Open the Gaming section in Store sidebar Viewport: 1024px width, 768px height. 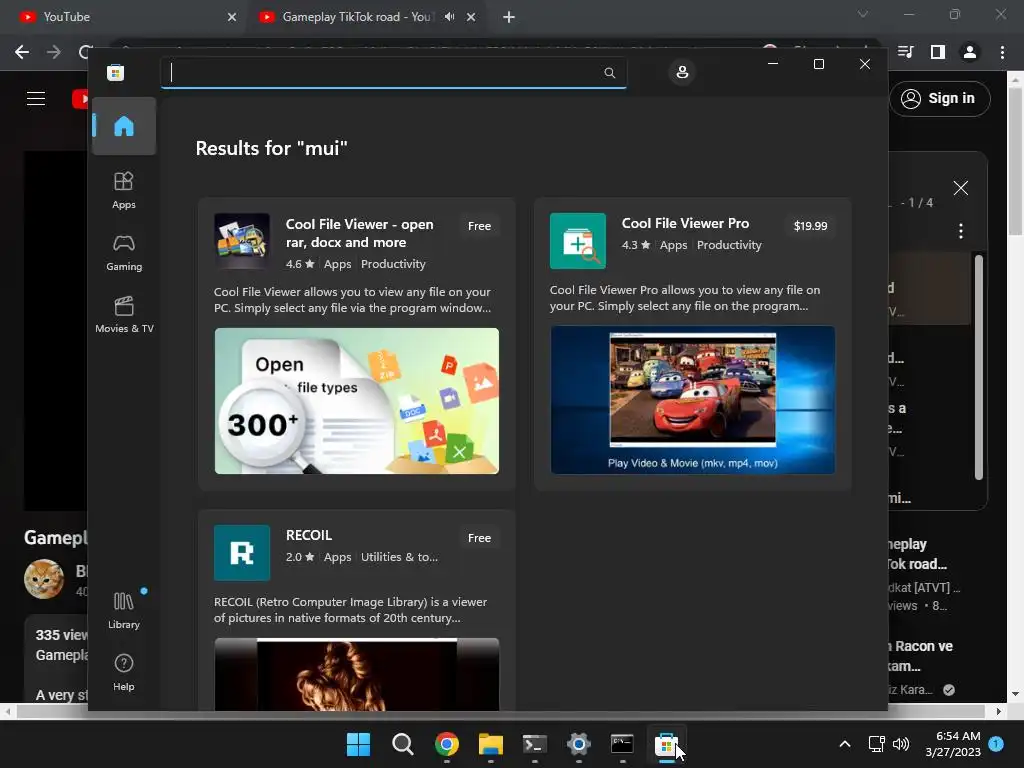point(123,252)
